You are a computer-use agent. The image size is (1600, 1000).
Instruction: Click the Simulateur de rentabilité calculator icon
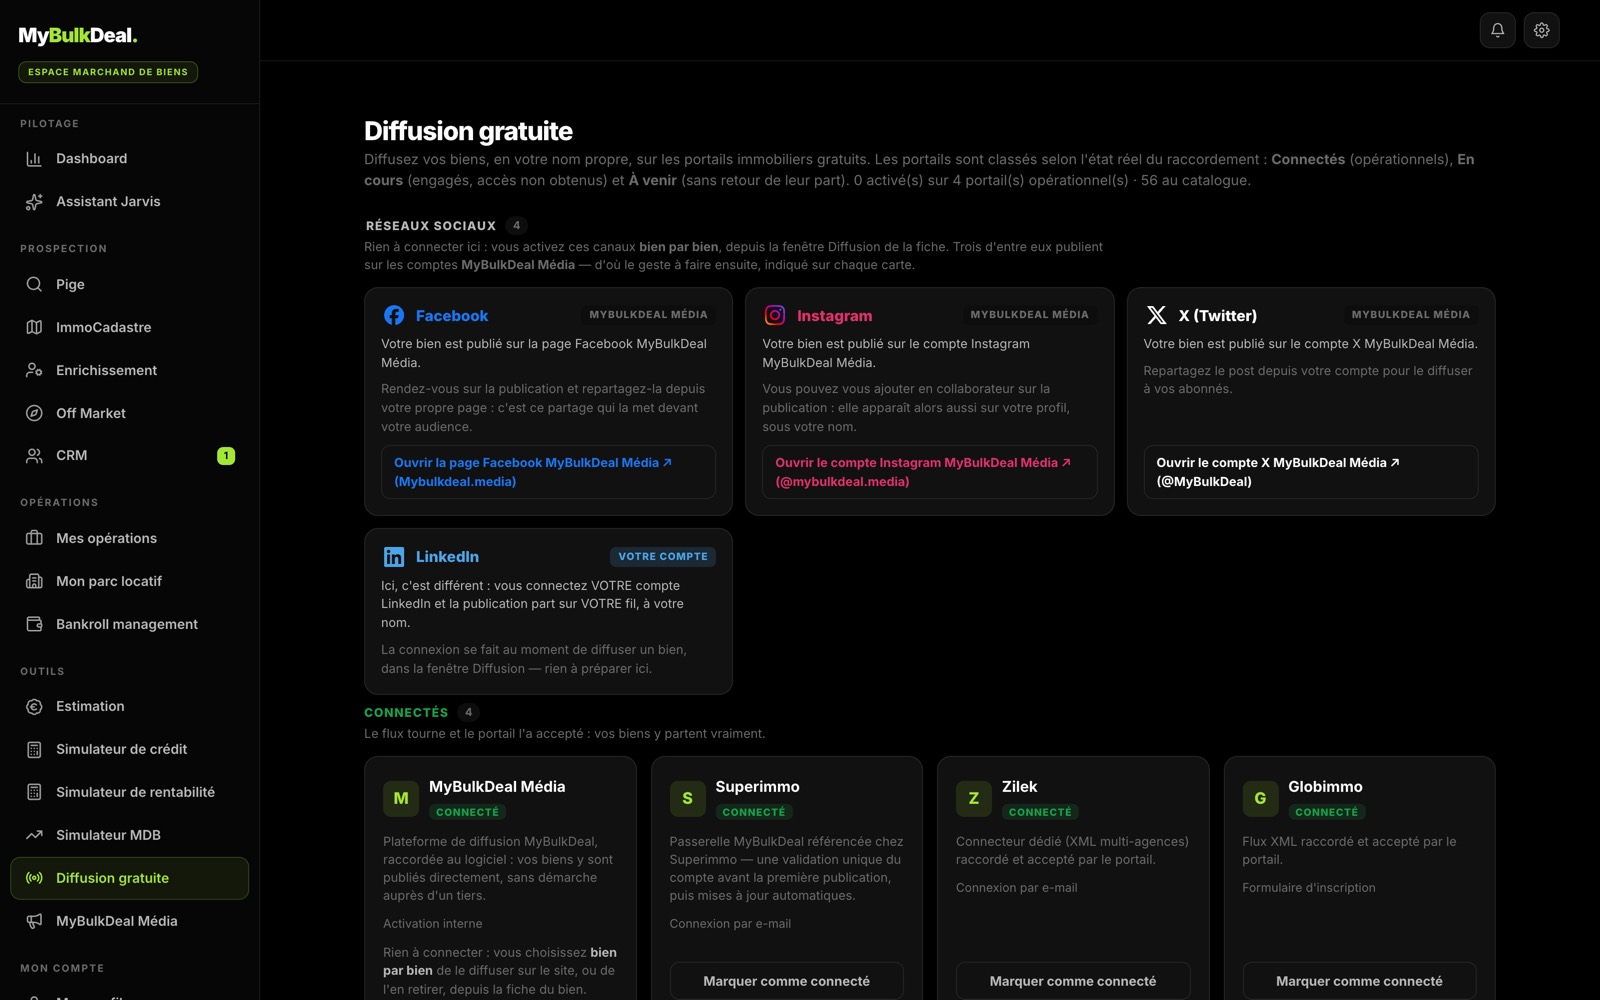point(34,792)
